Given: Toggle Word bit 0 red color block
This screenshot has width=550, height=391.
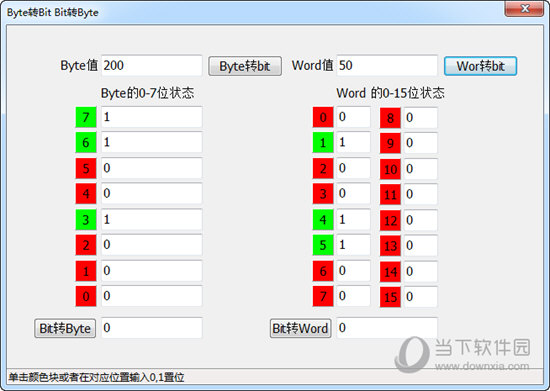Looking at the screenshot, I should tap(323, 117).
